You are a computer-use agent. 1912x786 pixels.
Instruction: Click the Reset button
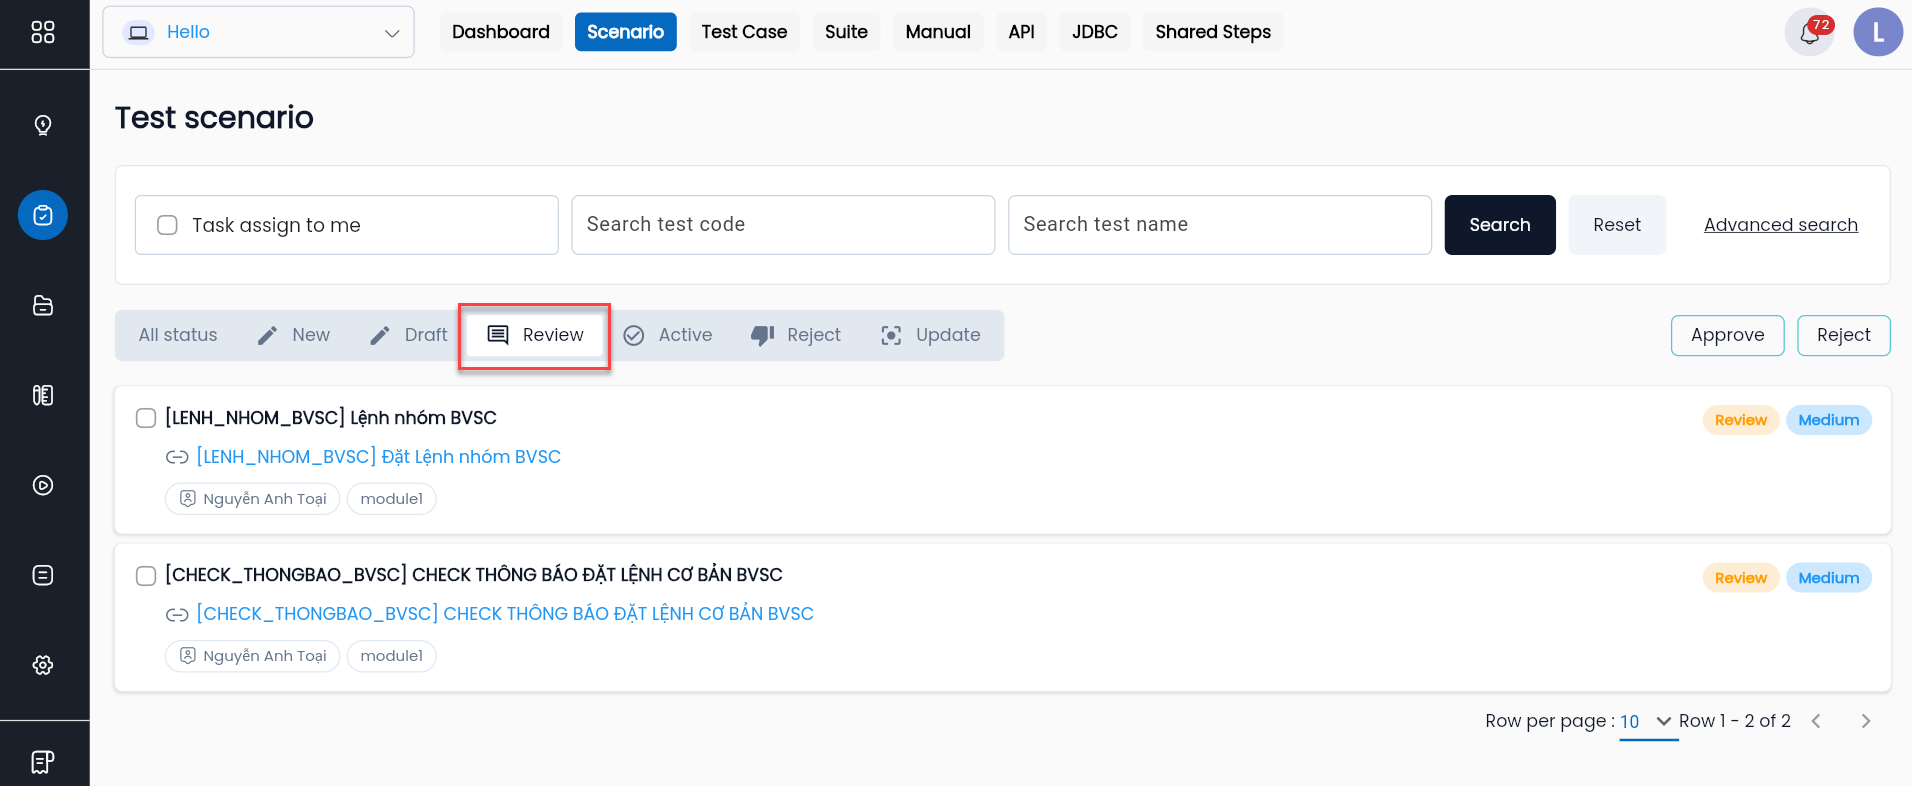[1617, 225]
